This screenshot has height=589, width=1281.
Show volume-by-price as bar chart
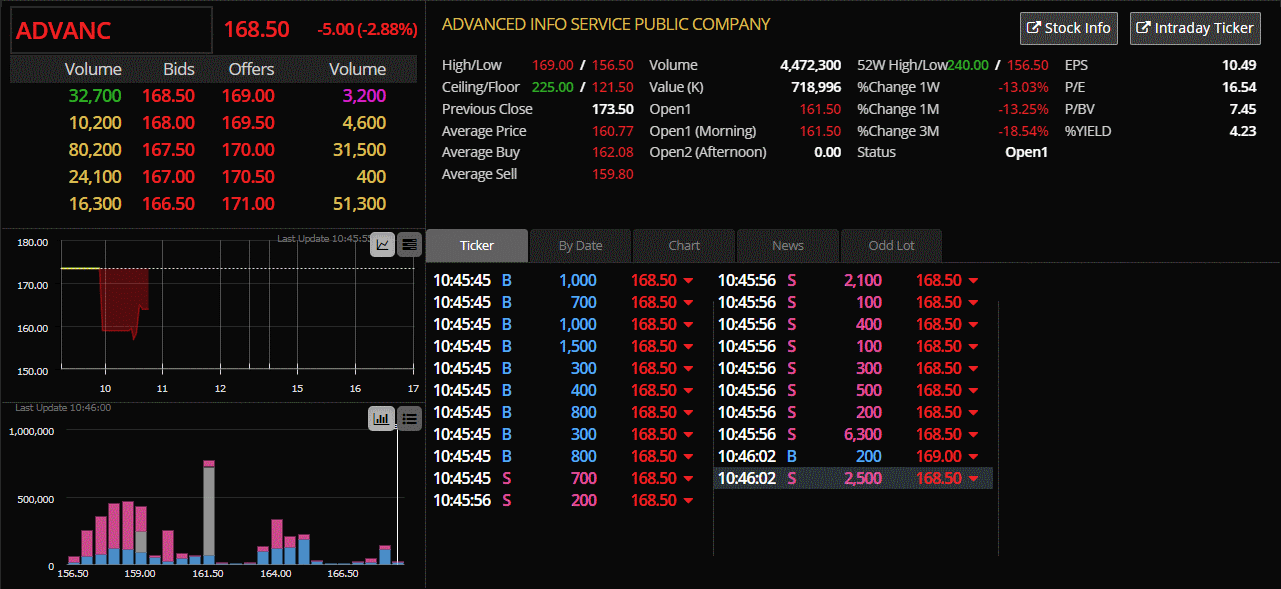pos(382,418)
